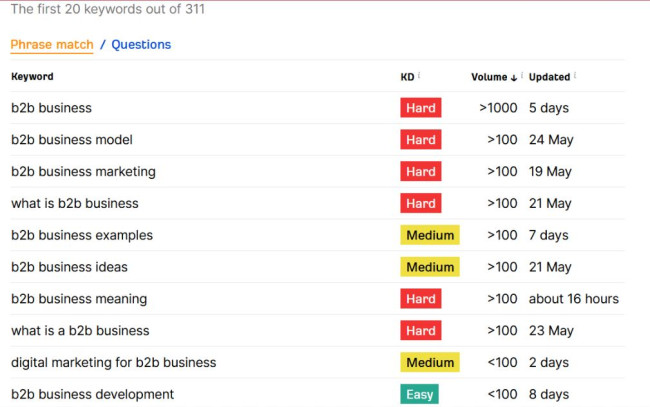Select the "b2b business marketing" keyword
Screen dimensions: 650x407
pyautogui.click(x=83, y=172)
